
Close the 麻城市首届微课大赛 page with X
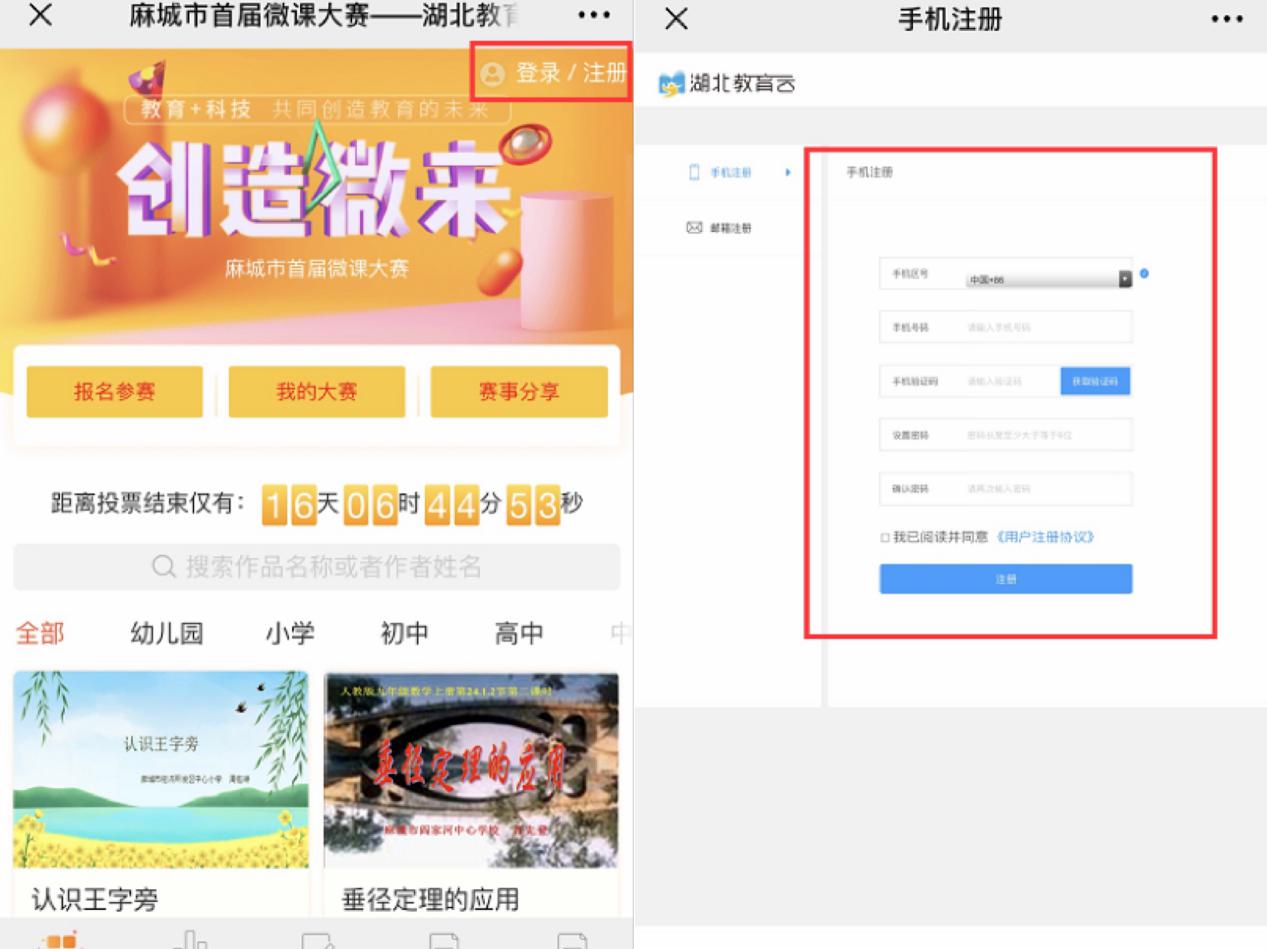pos(40,15)
